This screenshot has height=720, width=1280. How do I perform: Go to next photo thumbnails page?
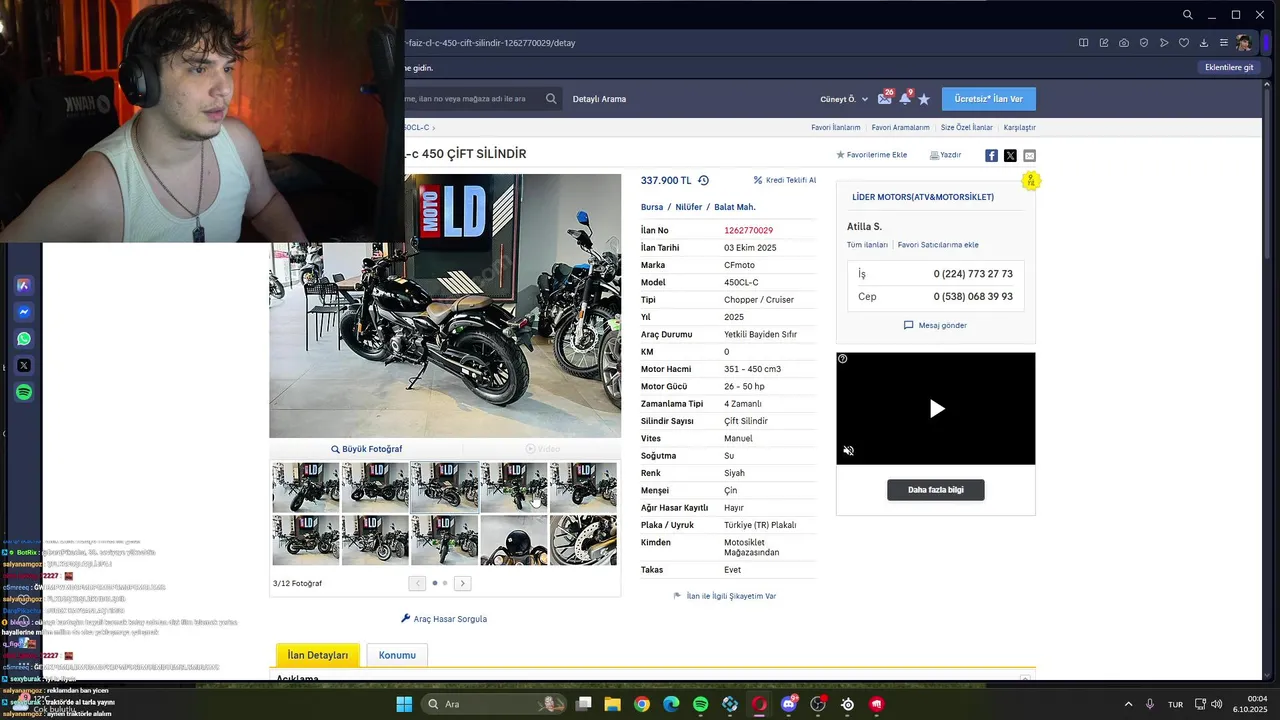tap(462, 583)
